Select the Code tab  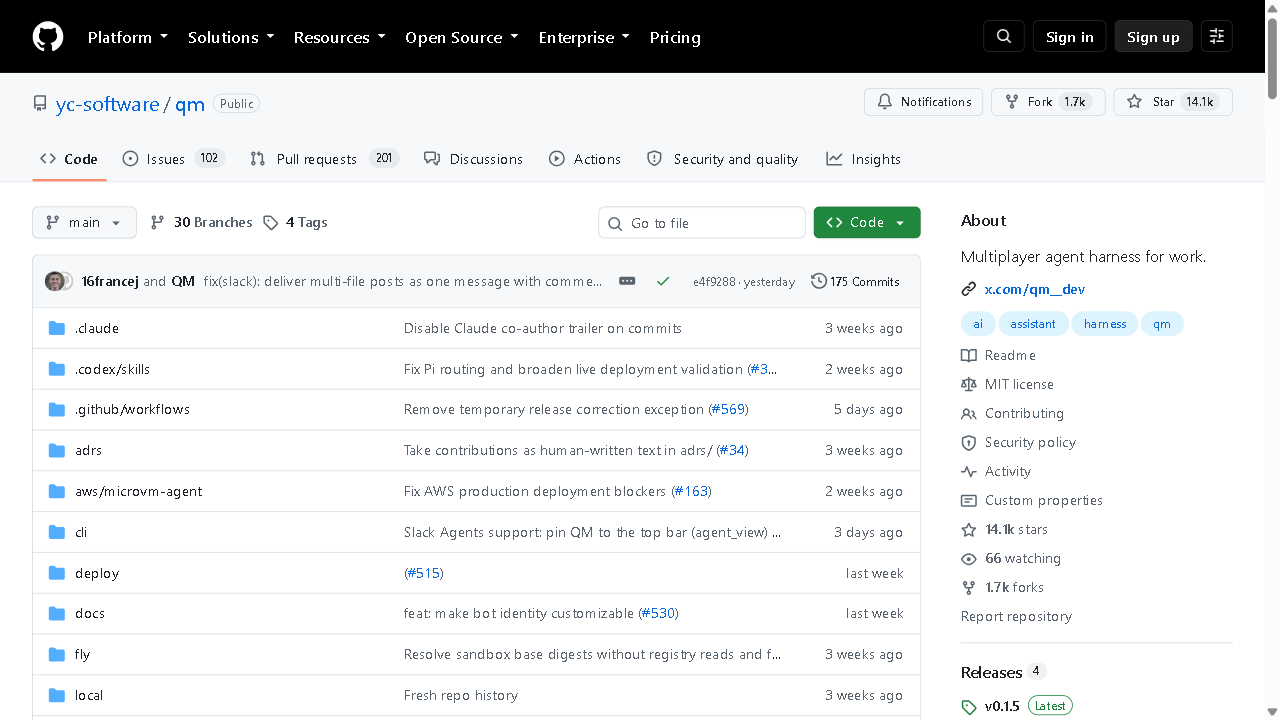point(69,159)
